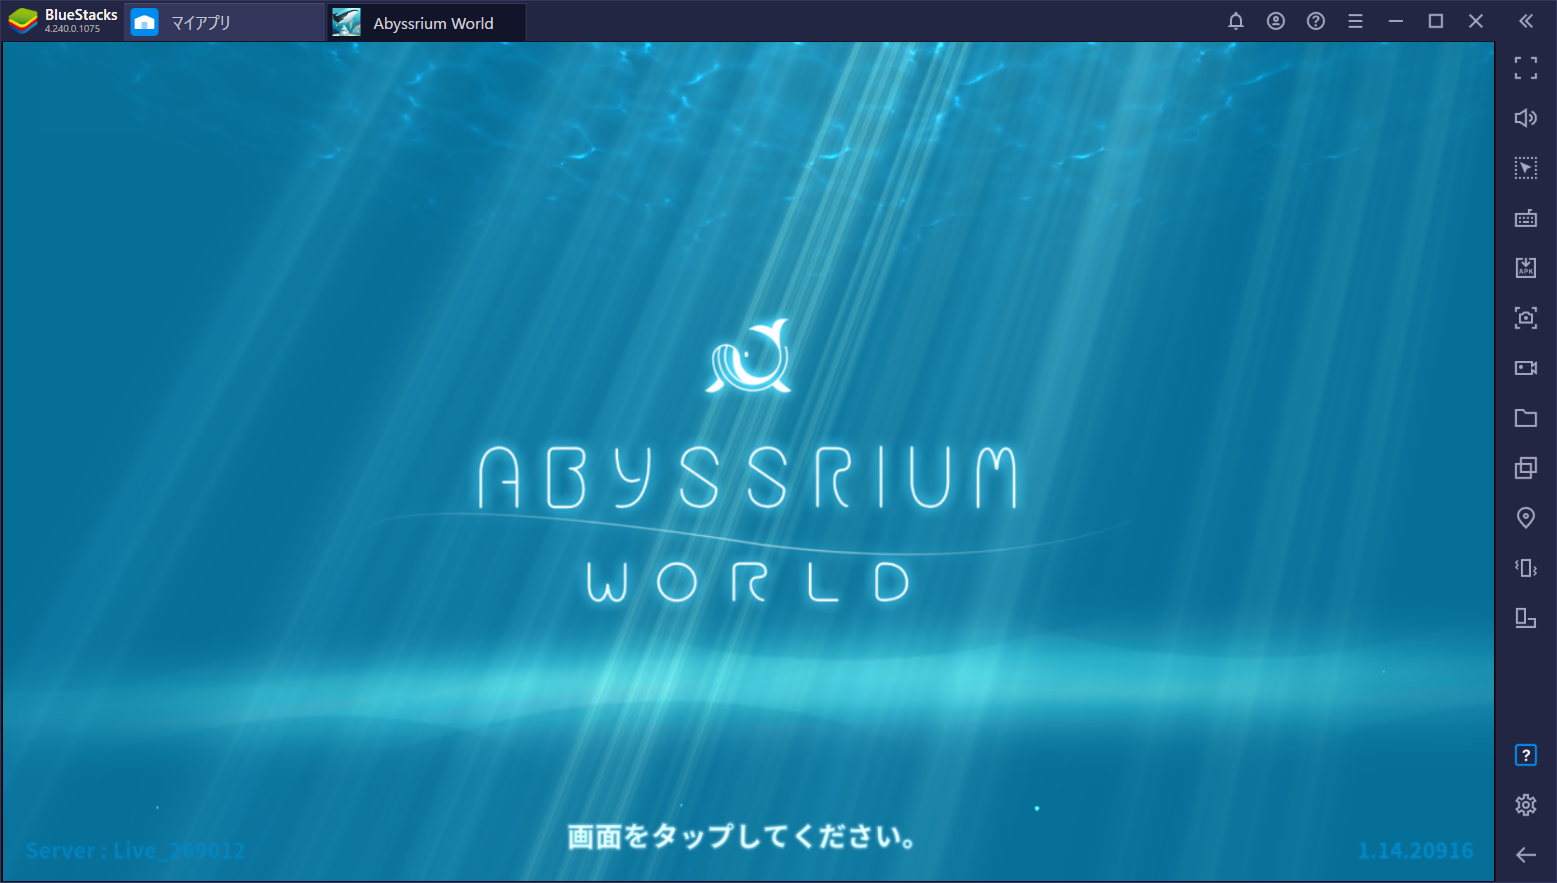Open BlueStacks settings gear
Screen dimensions: 1557x883
[1526, 804]
